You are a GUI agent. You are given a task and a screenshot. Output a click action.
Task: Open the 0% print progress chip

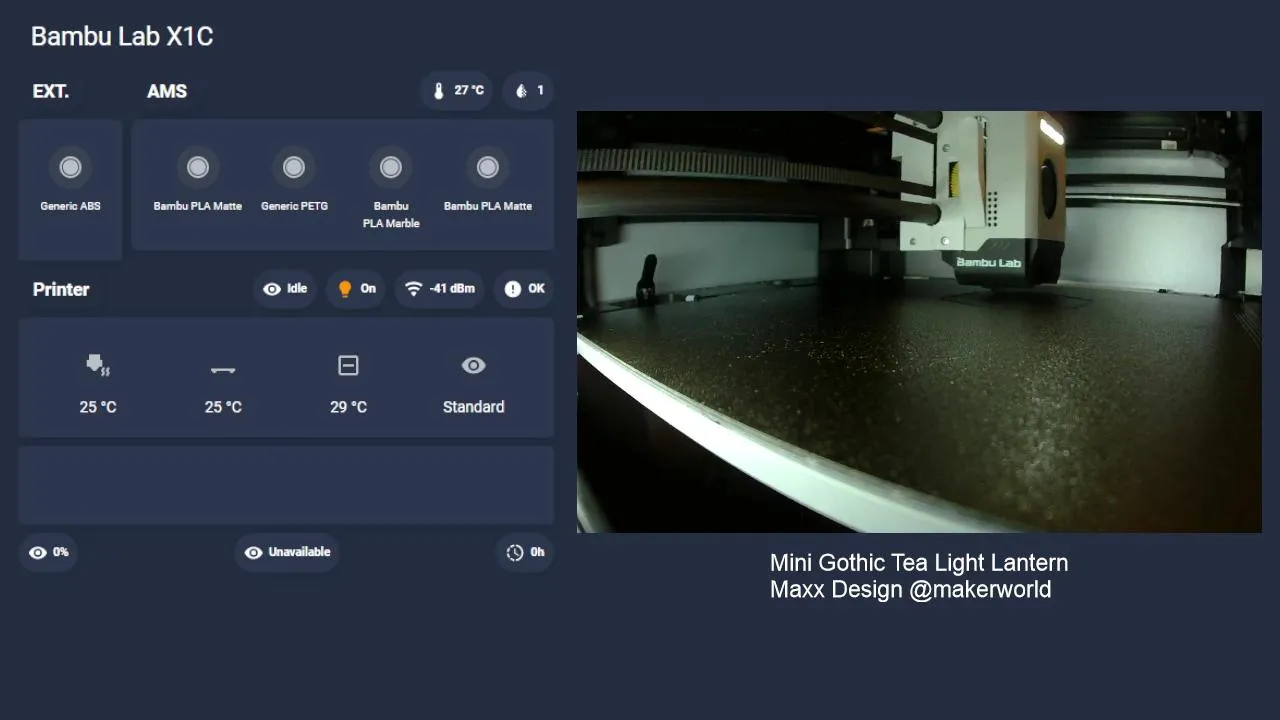[x=48, y=552]
